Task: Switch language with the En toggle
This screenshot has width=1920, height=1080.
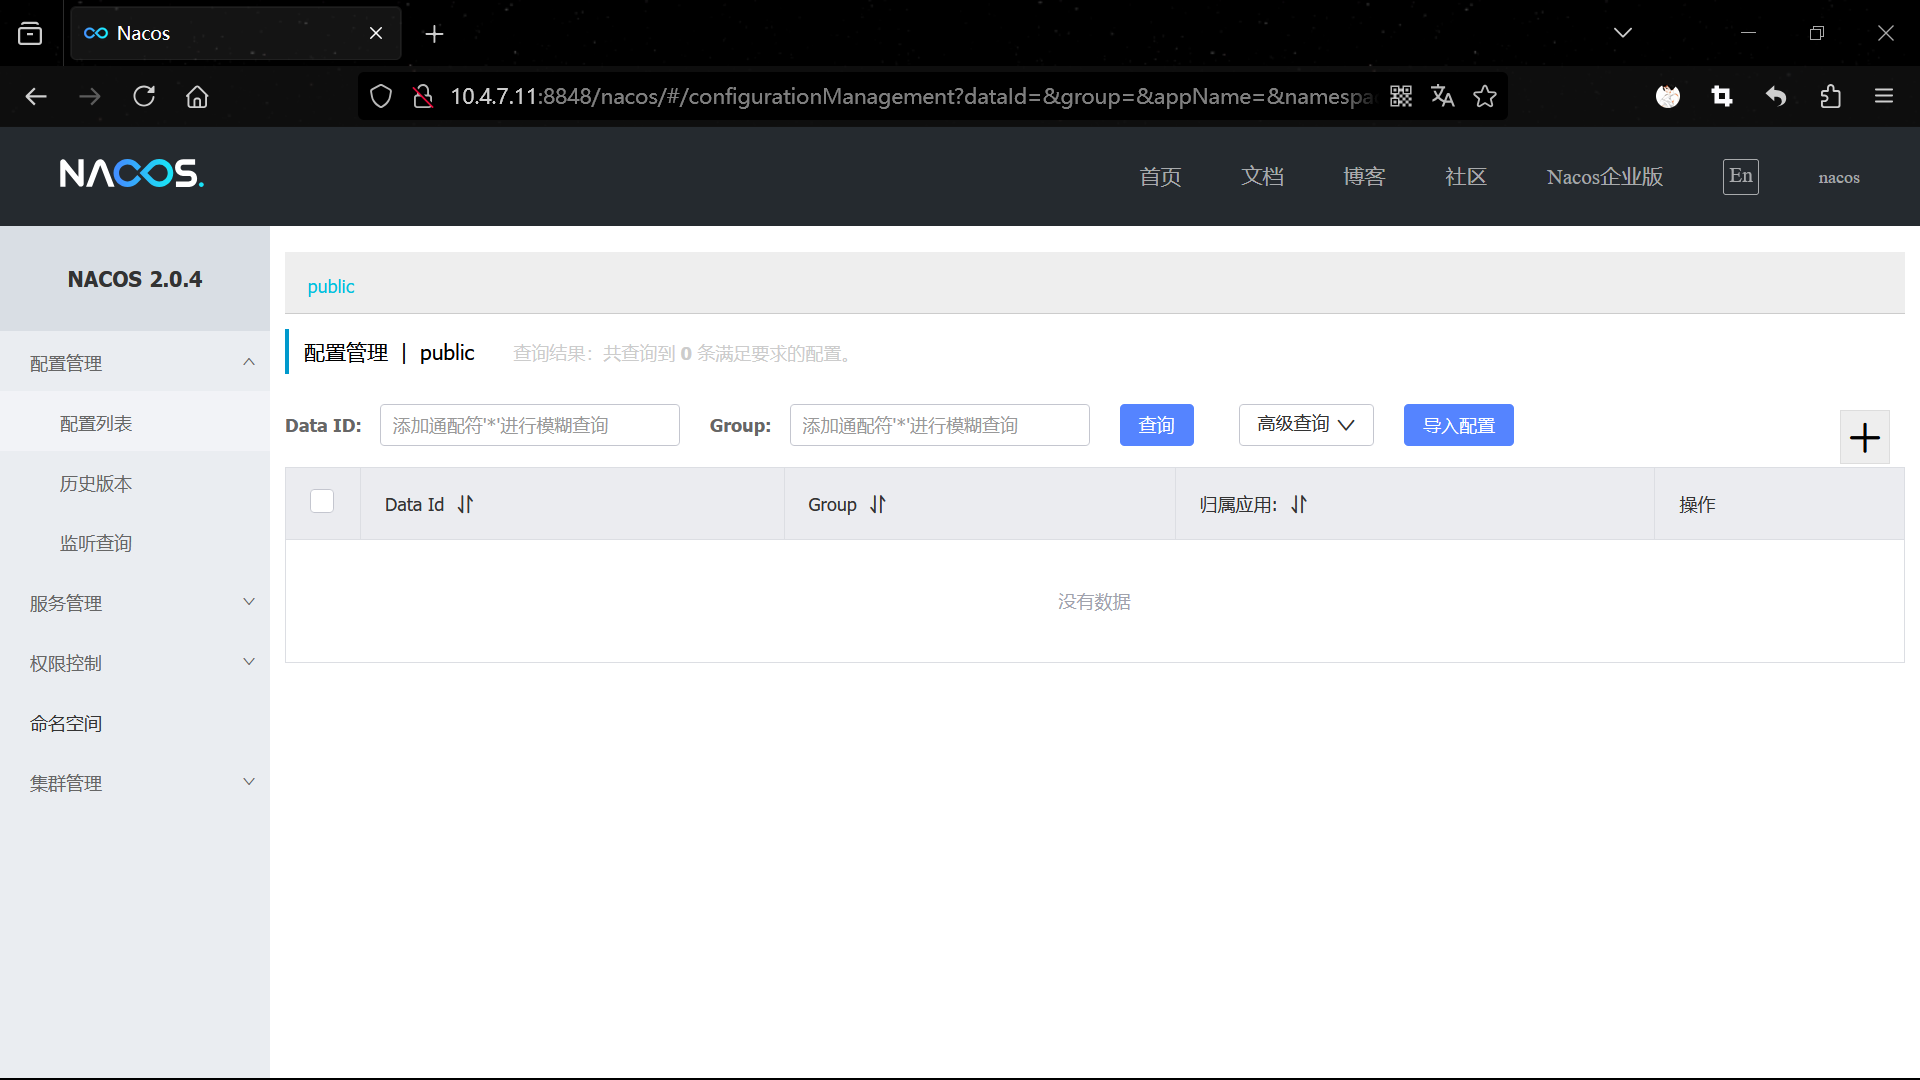Action: 1740,177
